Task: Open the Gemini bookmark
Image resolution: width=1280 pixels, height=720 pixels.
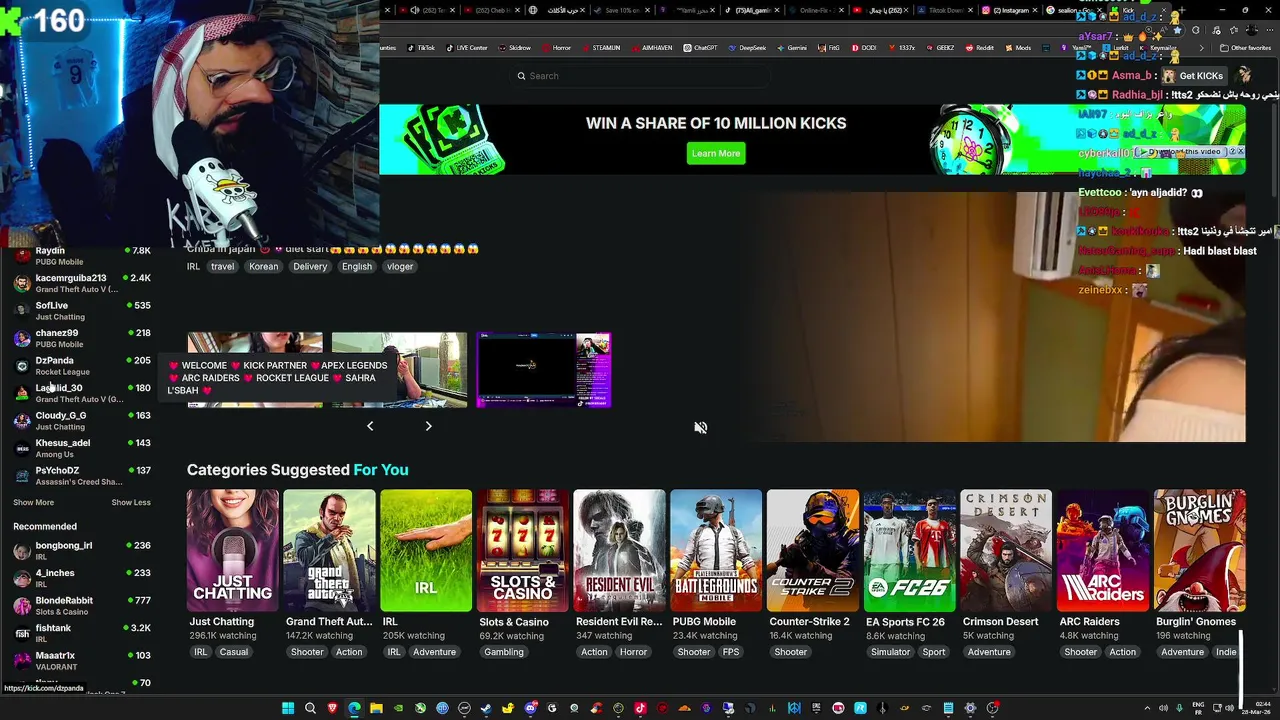Action: pos(792,48)
